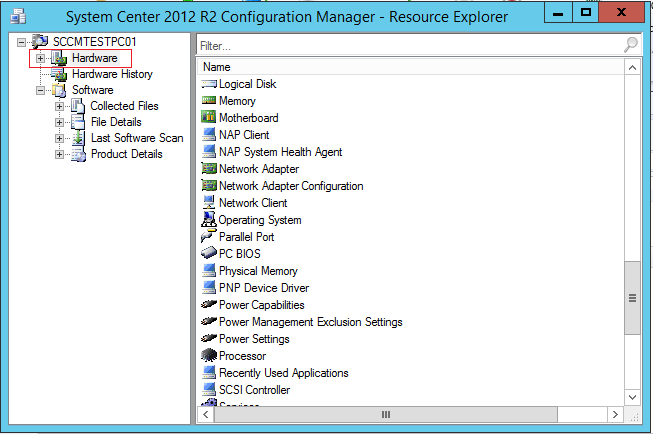Click the NAP Client icon
This screenshot has width=653, height=434.
(209, 135)
